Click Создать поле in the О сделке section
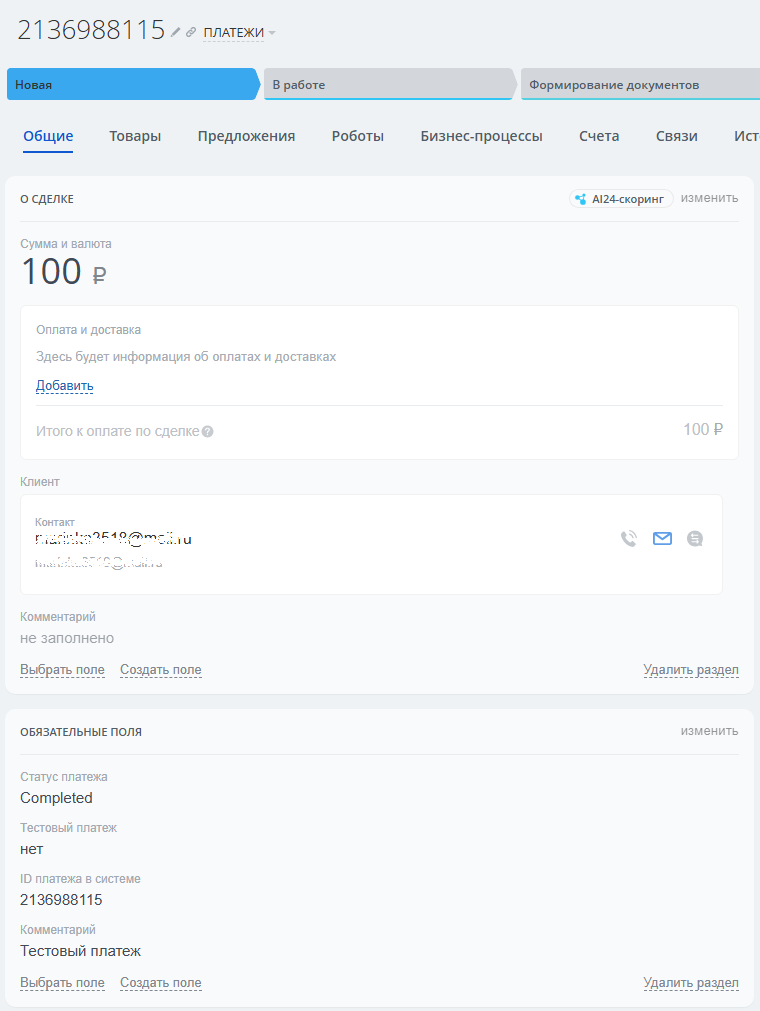Screen dimensions: 760x1011 point(161,670)
